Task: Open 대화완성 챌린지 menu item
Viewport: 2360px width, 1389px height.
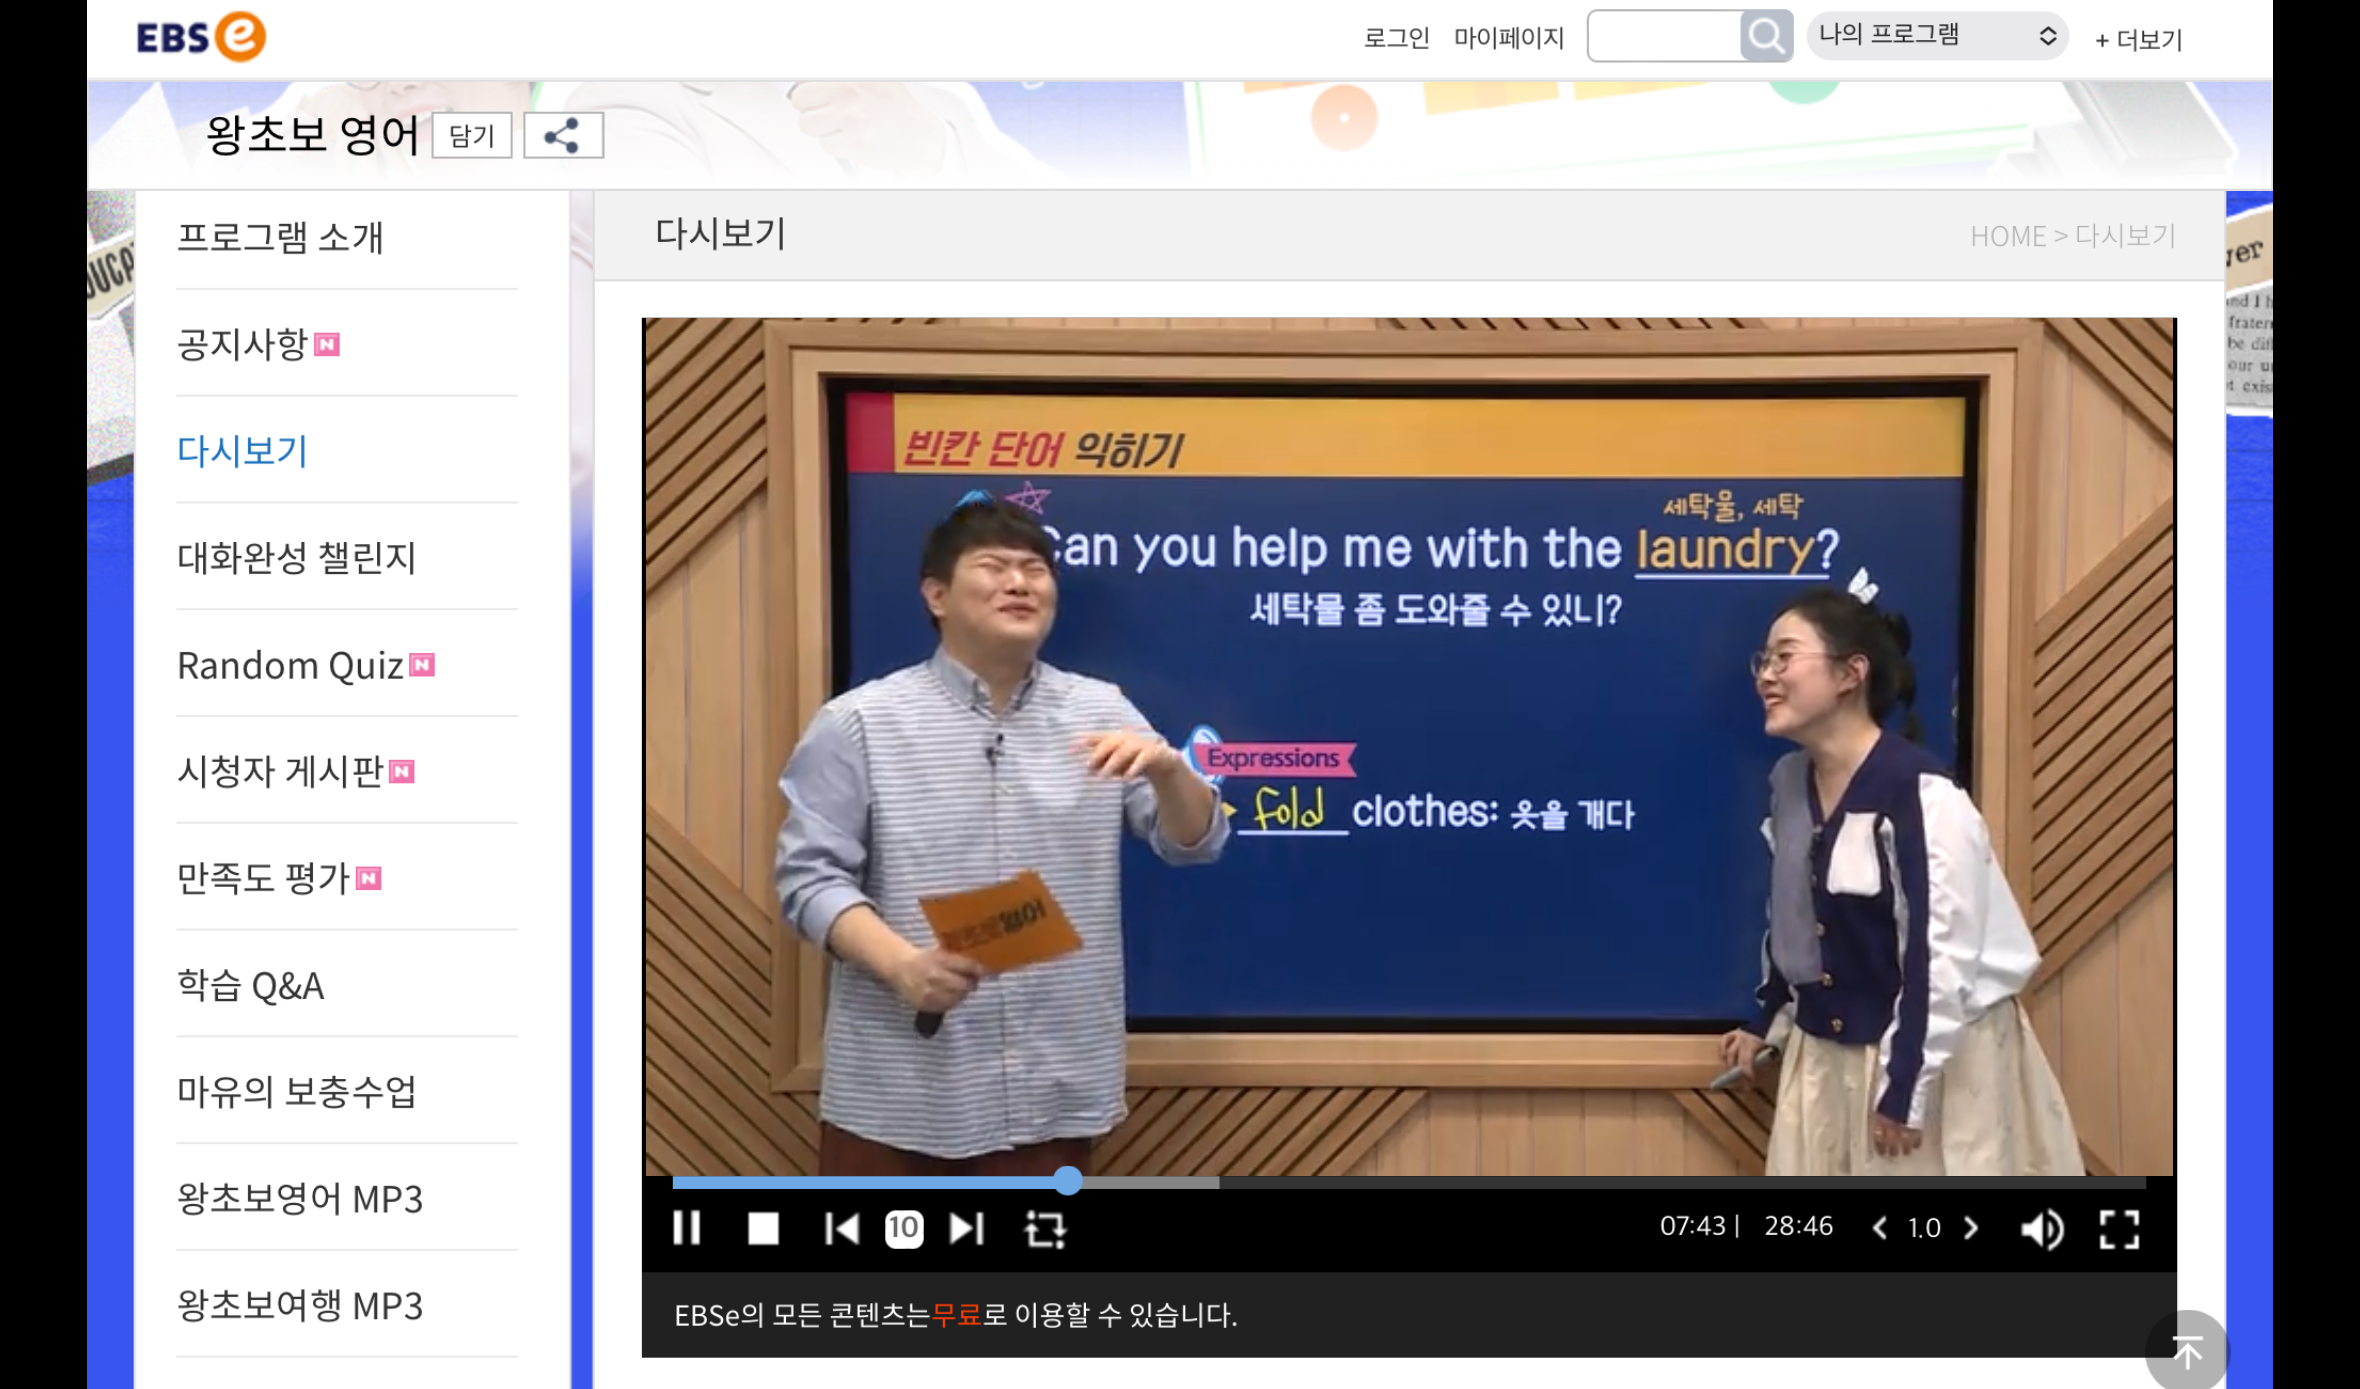Action: tap(296, 557)
